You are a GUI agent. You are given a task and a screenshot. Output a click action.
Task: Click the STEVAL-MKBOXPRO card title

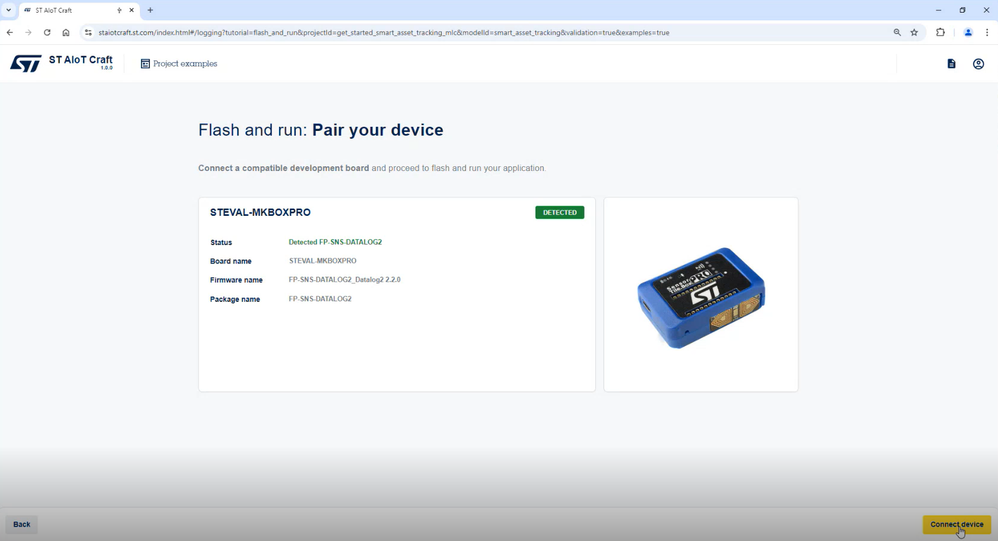coord(260,213)
